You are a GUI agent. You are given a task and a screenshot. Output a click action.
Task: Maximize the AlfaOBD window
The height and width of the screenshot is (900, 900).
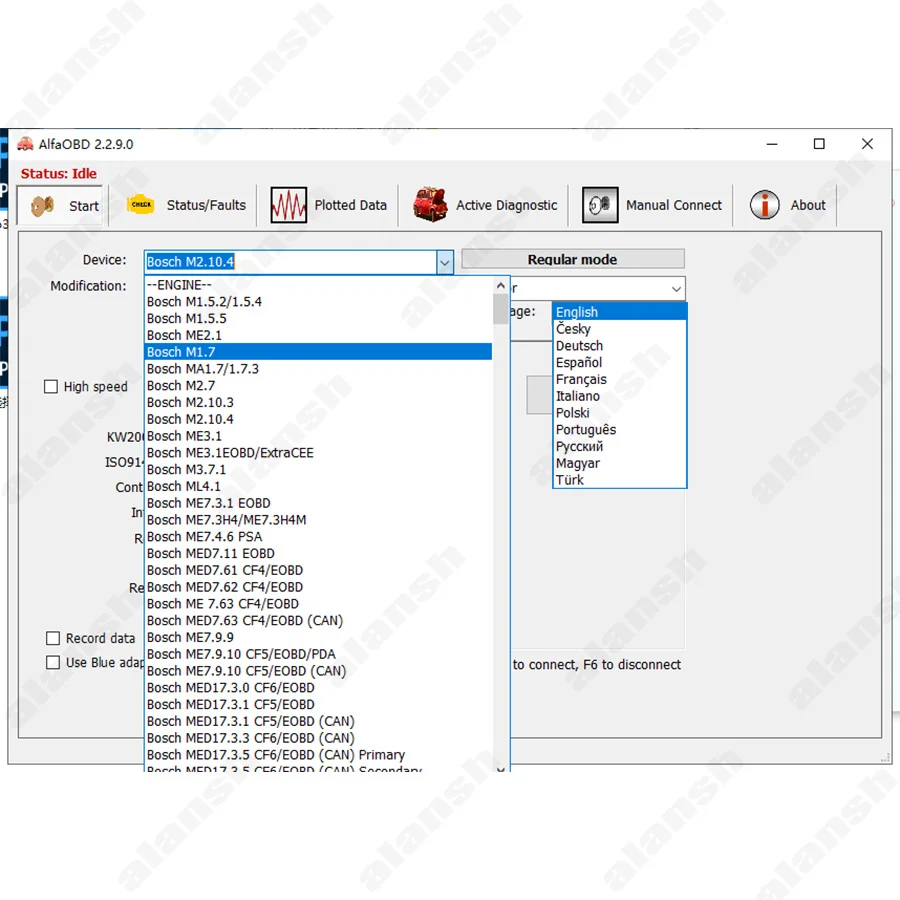pyautogui.click(x=819, y=144)
